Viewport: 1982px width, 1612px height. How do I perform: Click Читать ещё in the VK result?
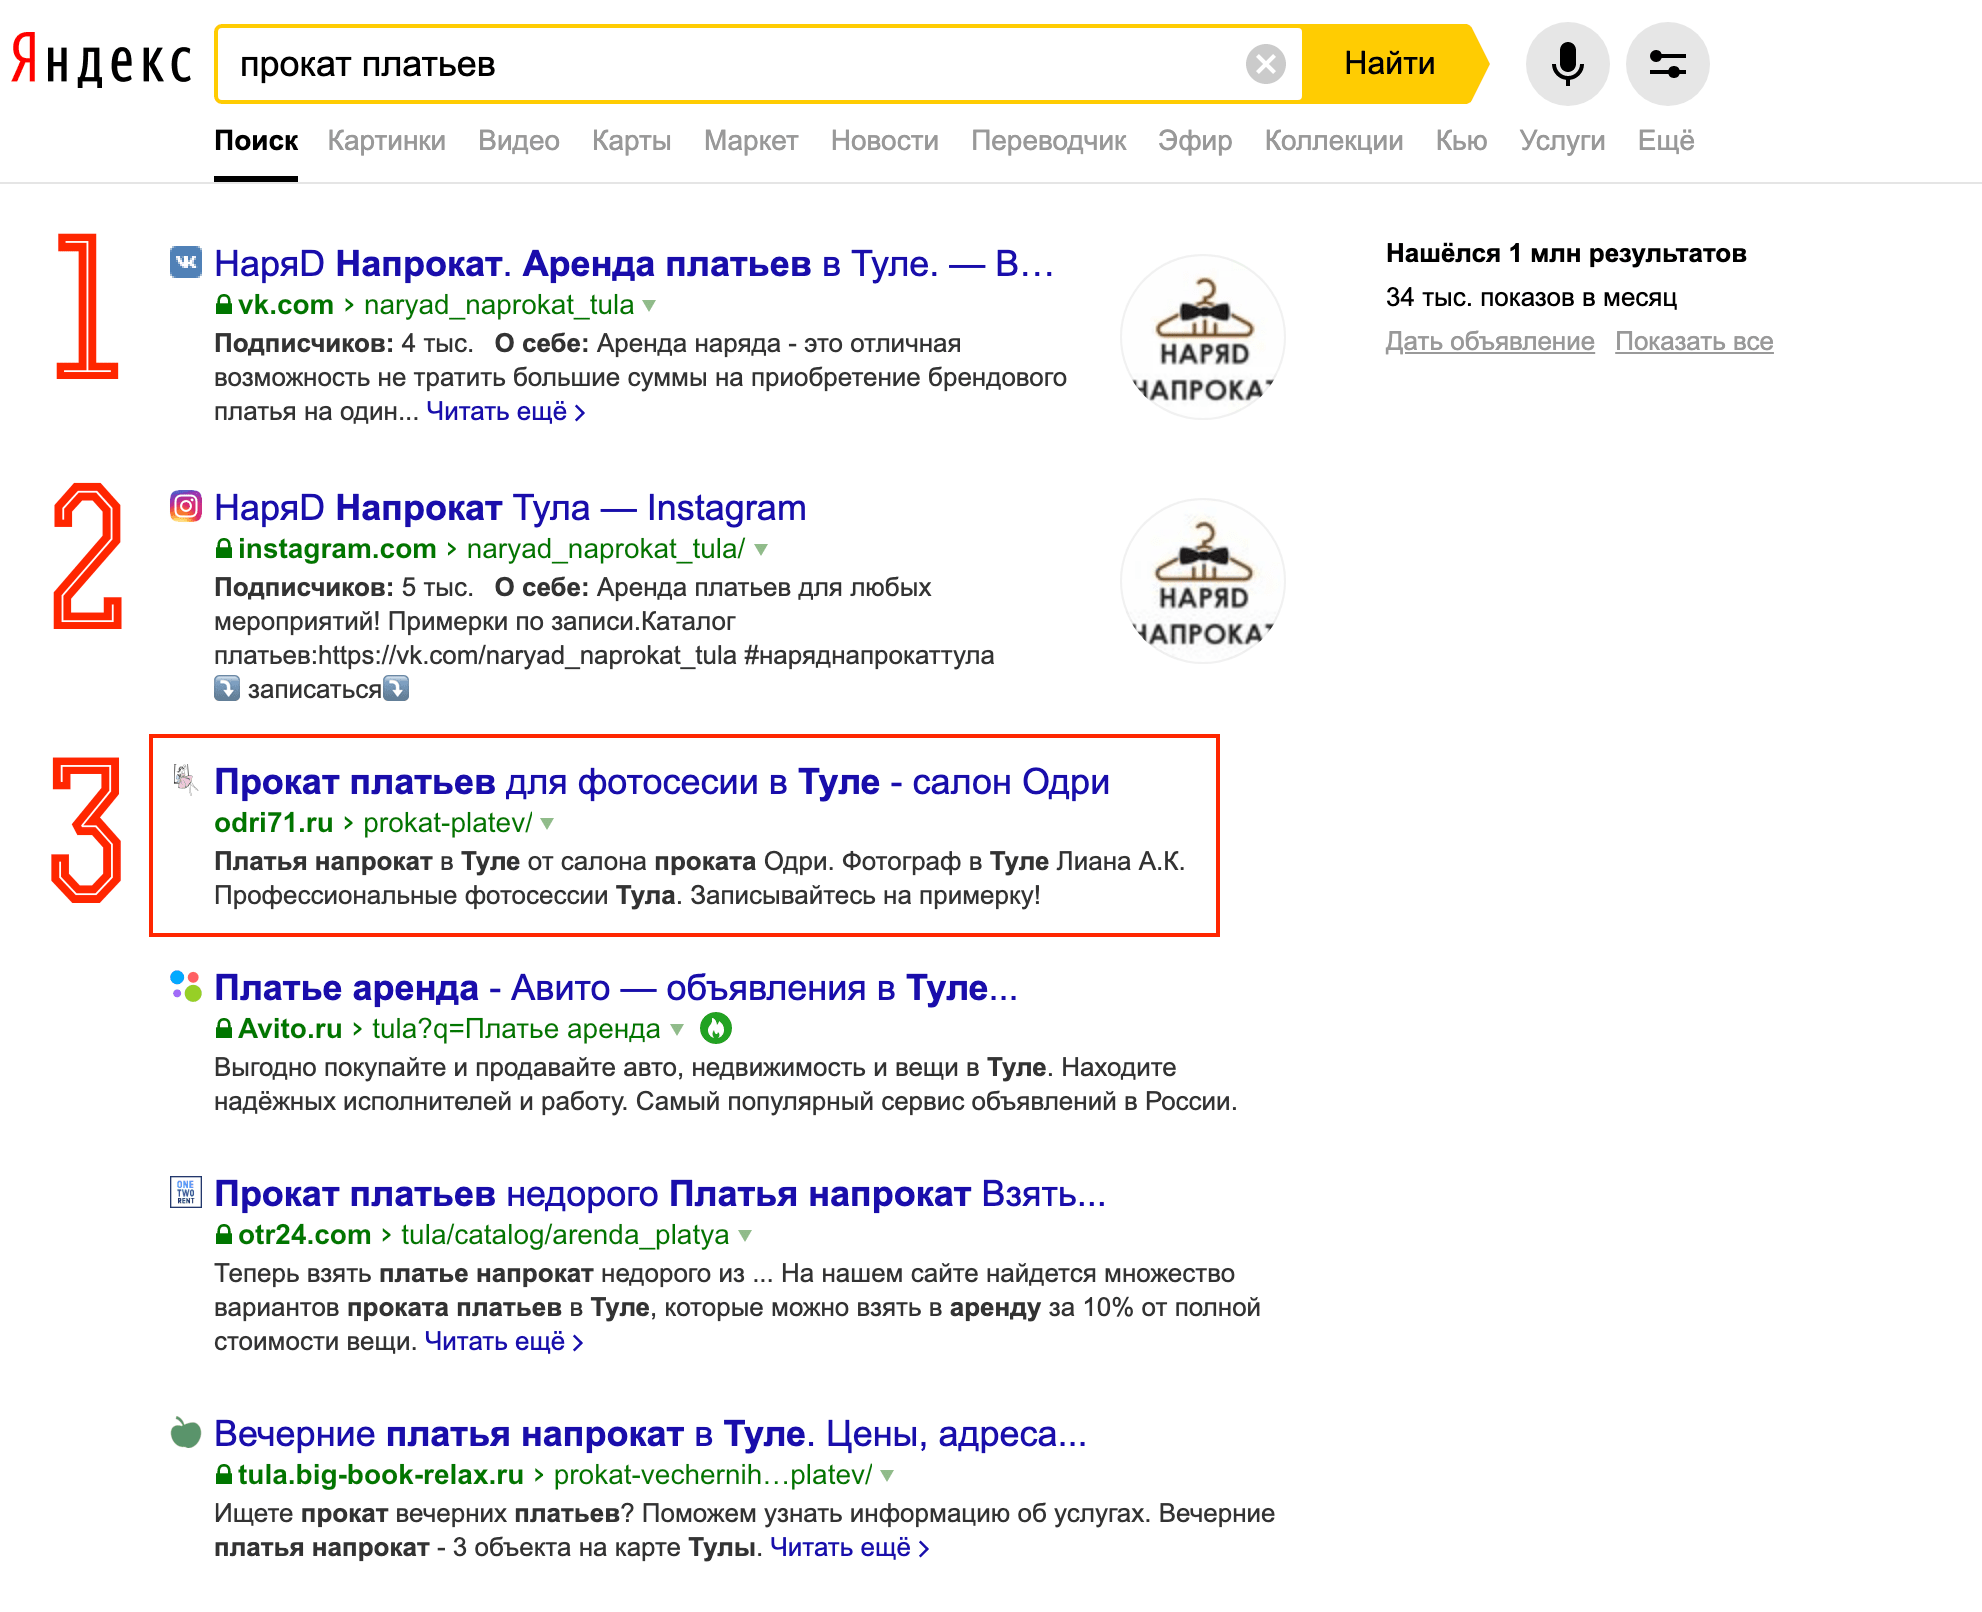[506, 411]
